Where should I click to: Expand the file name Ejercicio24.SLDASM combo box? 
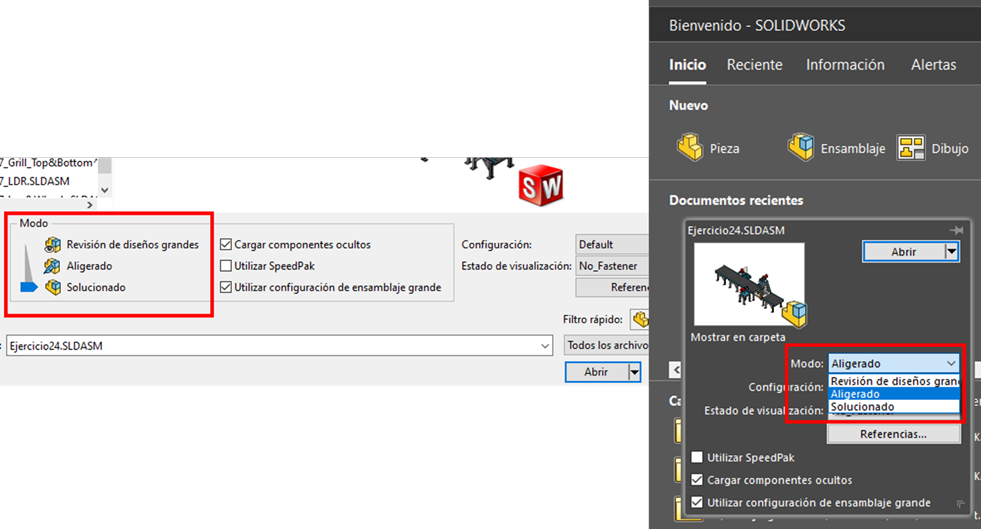[545, 346]
